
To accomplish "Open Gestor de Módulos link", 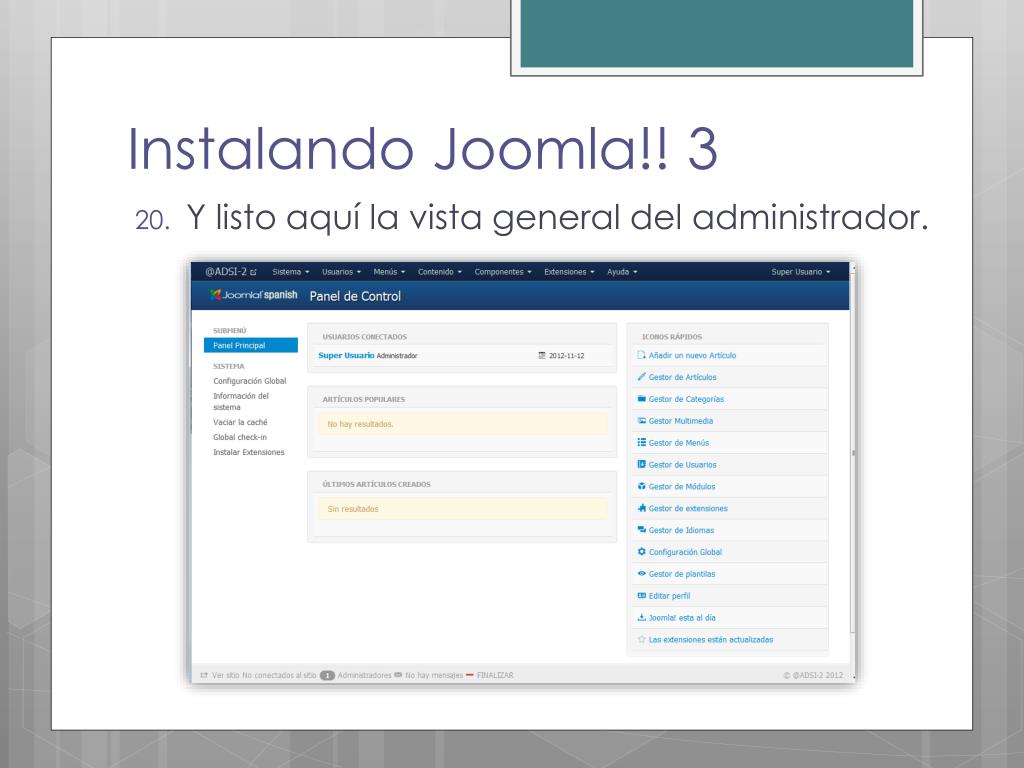I will [x=682, y=487].
